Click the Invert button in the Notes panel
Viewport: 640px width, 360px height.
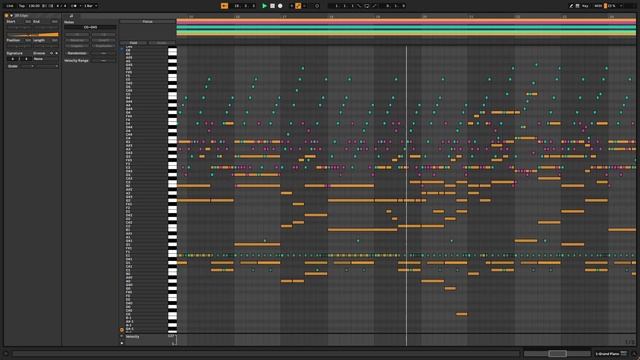coord(103,40)
